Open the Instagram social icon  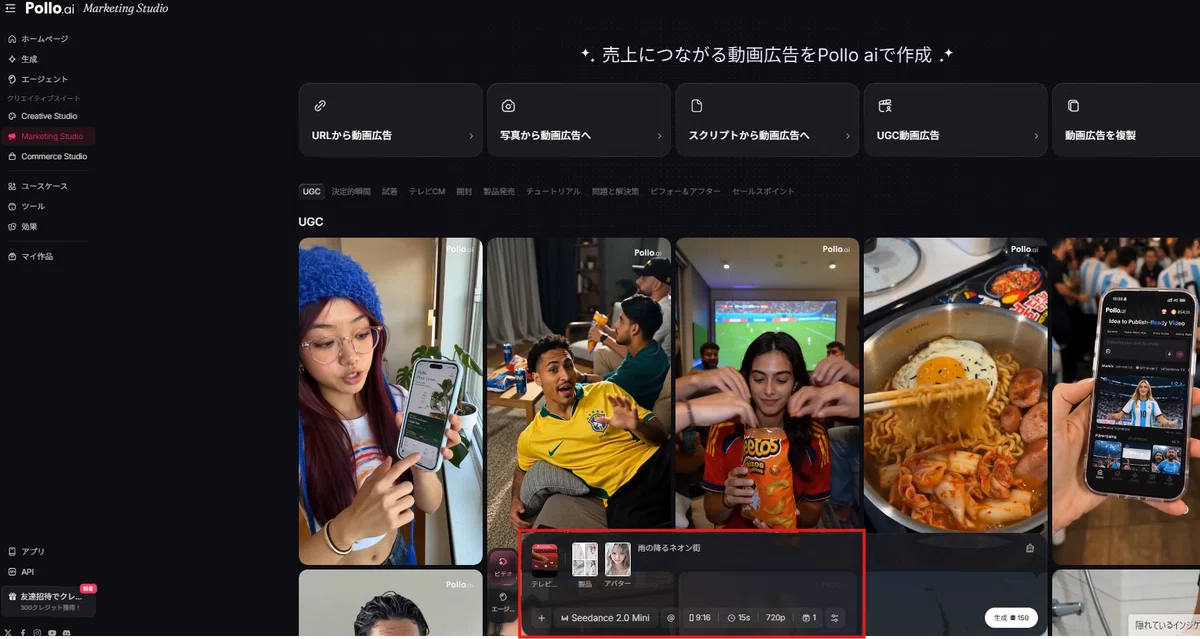[x=37, y=632]
